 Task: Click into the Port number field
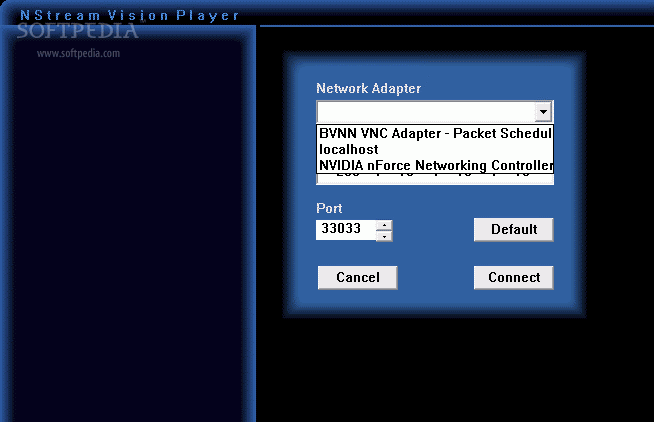point(346,229)
